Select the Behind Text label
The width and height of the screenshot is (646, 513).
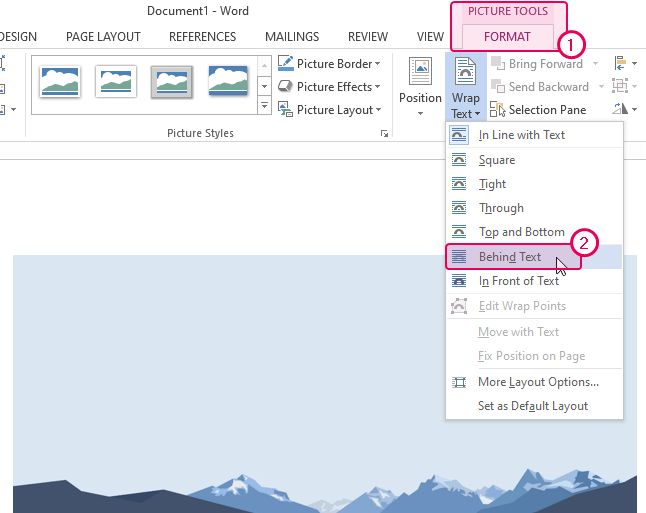point(510,257)
